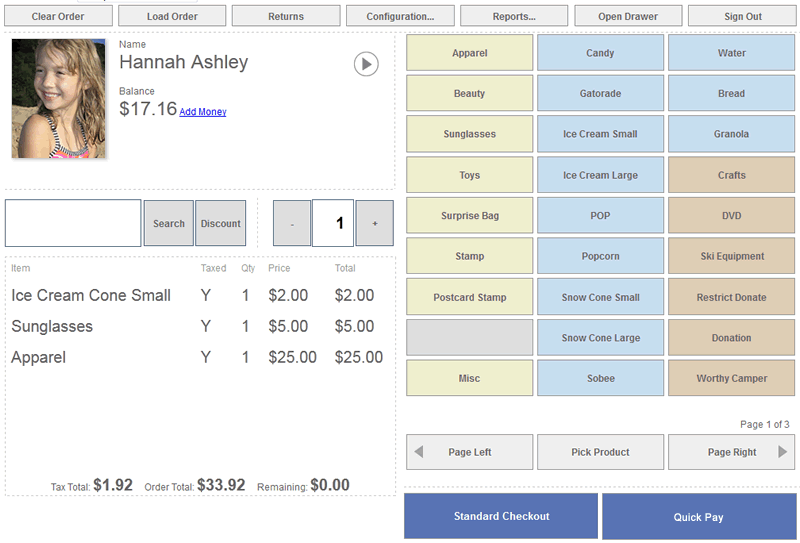Screen dimensions: 800x543
Task: Proceed with Standard Checkout
Action: point(501,516)
